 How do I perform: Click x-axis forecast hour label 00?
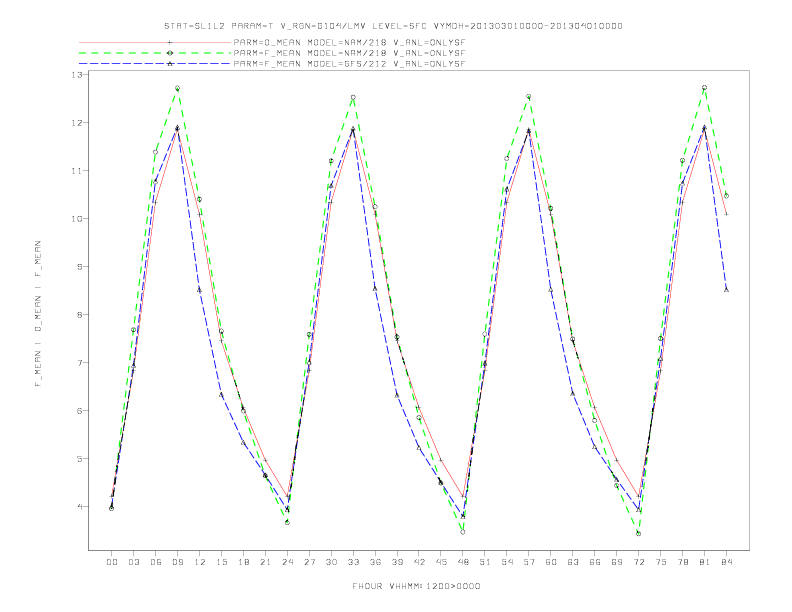coord(112,562)
